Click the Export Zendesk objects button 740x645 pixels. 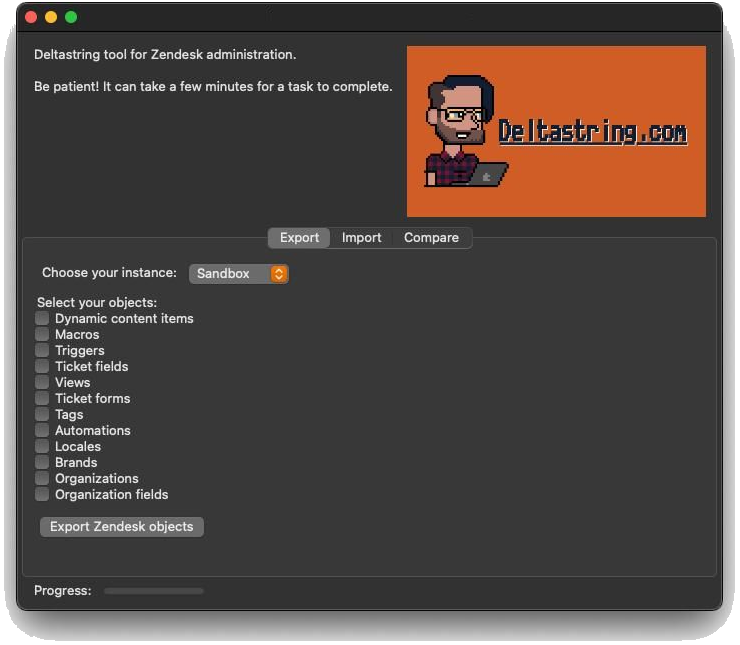tap(122, 527)
